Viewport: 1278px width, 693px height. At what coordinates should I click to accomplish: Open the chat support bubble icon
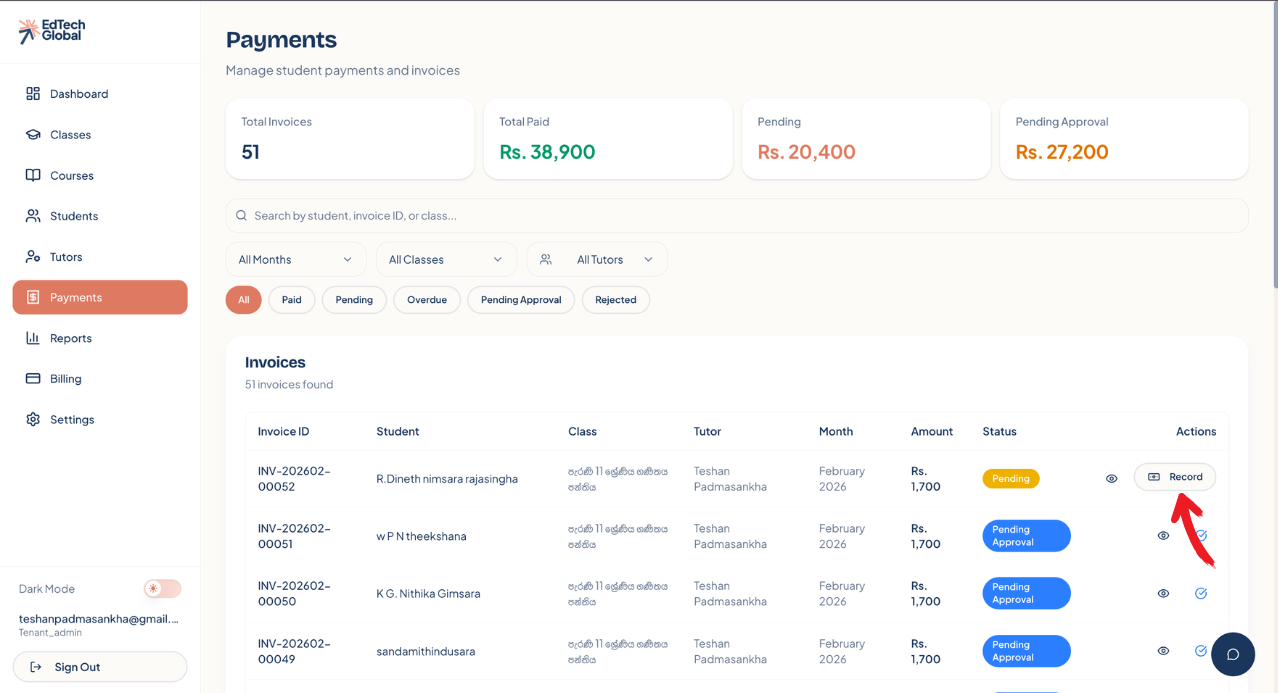point(1232,654)
